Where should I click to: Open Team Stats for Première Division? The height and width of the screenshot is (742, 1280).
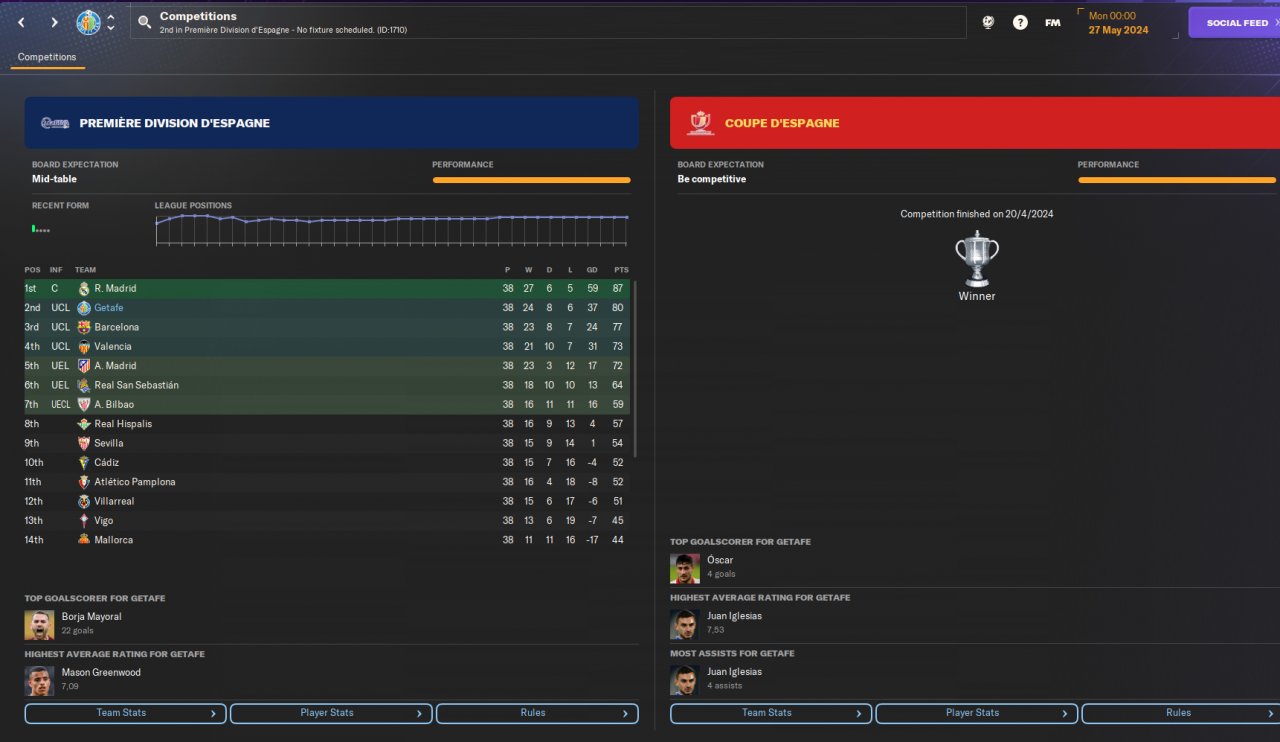(x=126, y=713)
